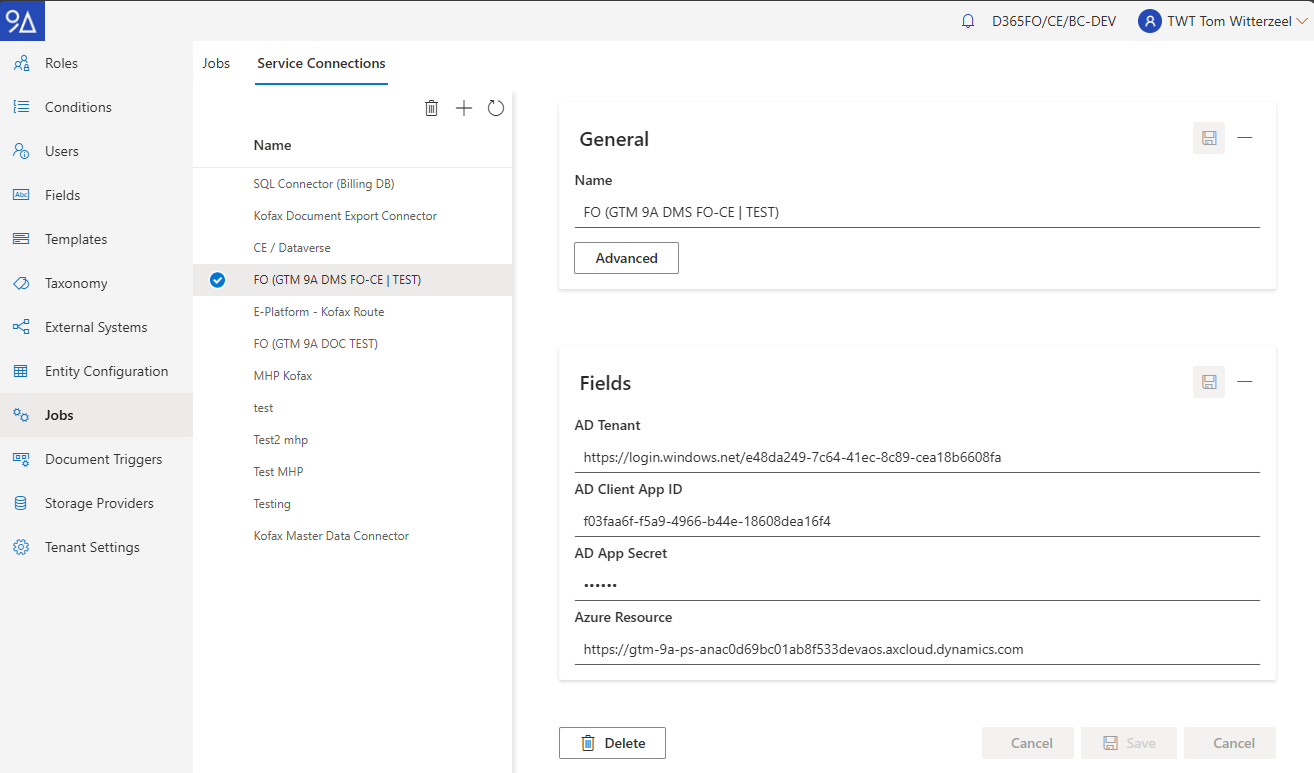Uncheck the selected FO-CE TEST row checkmark

(x=217, y=280)
